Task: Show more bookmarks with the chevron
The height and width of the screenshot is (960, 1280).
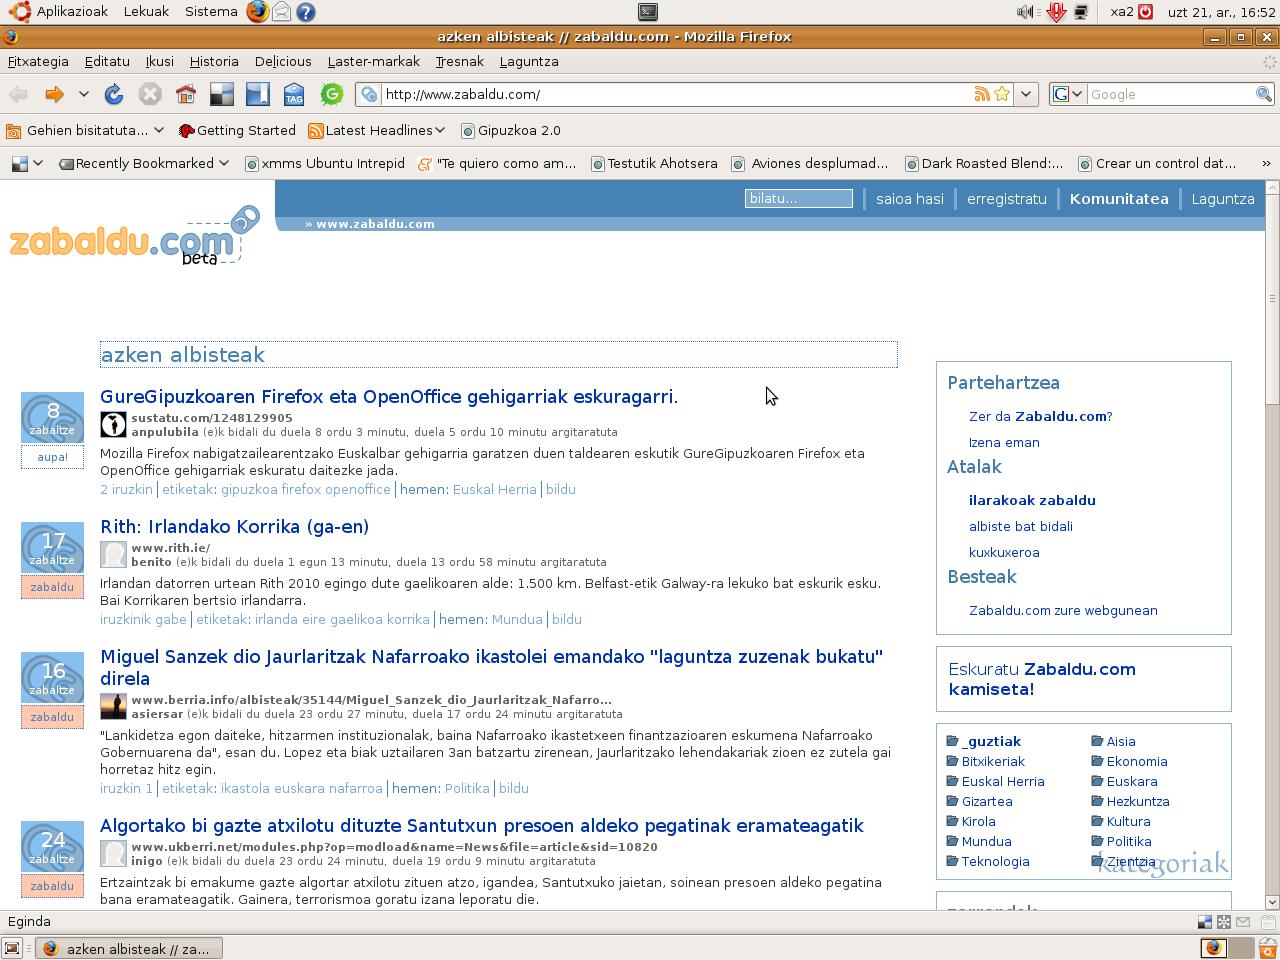Action: pos(1266,163)
